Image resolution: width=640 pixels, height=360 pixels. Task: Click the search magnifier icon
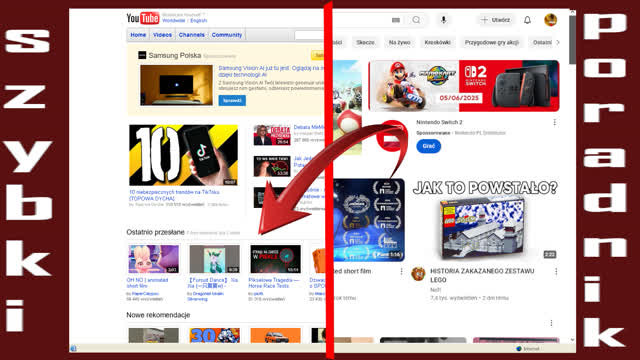click(416, 20)
